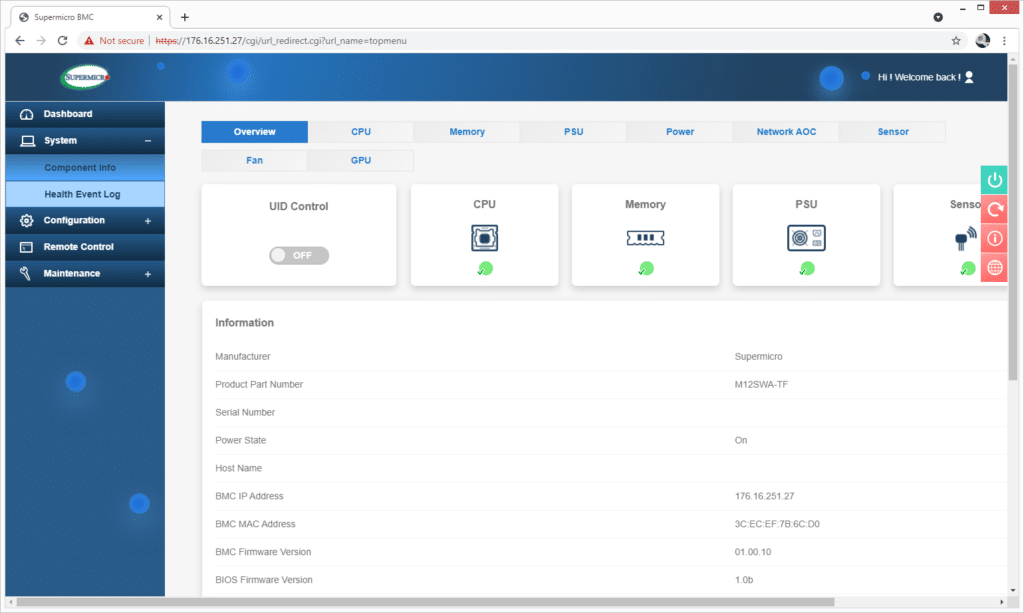
Task: Reload the page with refresh icon
Action: click(x=63, y=40)
